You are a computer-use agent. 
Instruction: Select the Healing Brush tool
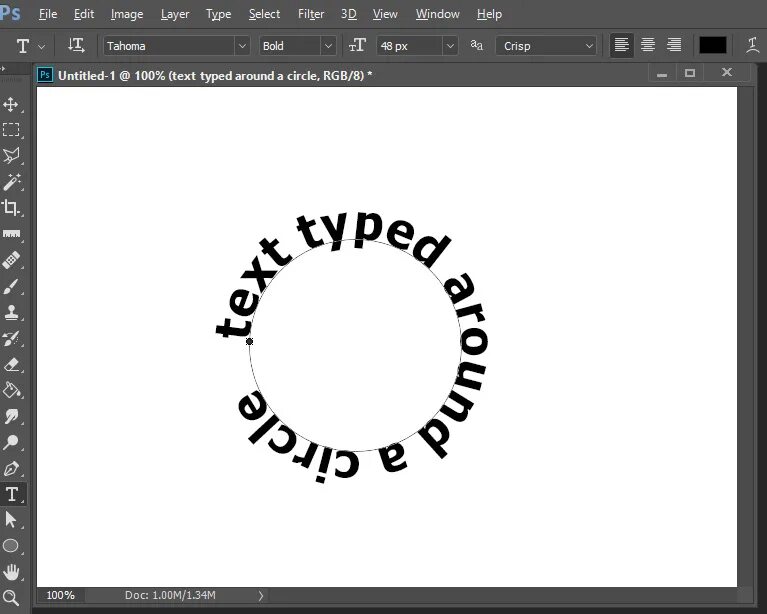click(11, 260)
